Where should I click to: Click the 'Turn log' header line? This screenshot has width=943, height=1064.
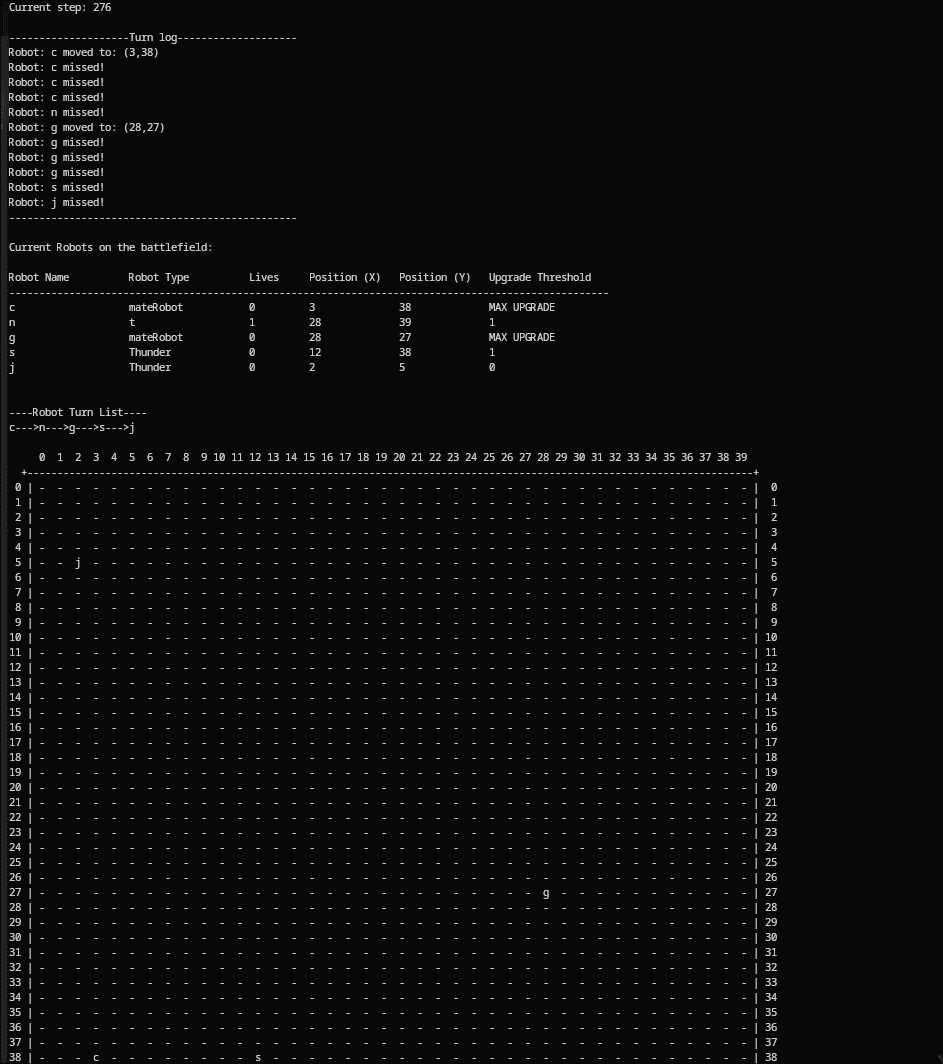point(152,37)
